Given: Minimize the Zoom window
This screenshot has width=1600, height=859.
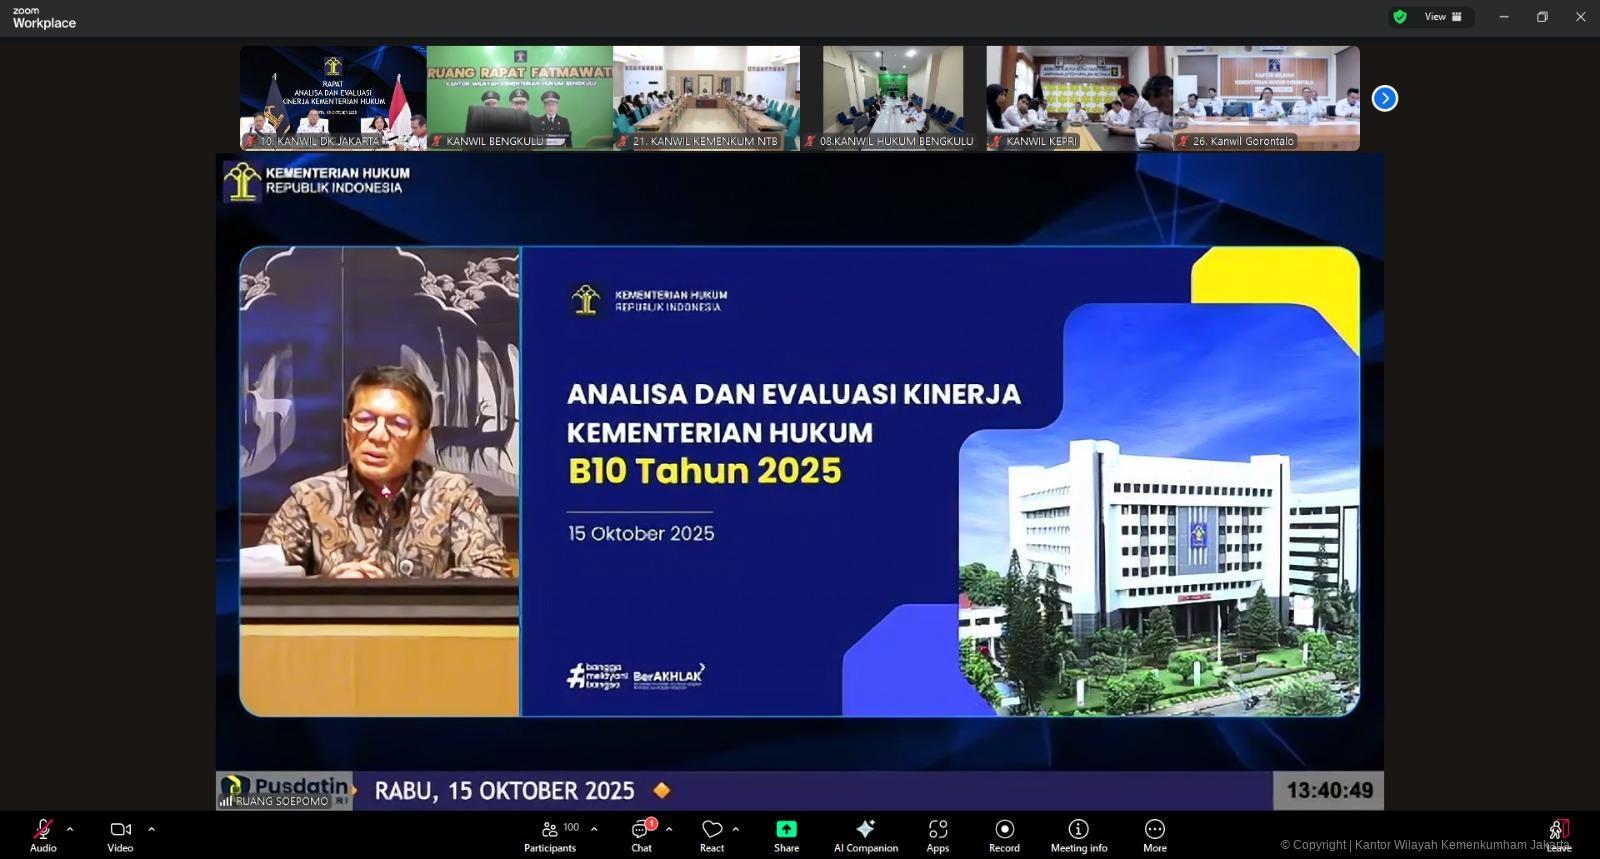Looking at the screenshot, I should [x=1504, y=17].
